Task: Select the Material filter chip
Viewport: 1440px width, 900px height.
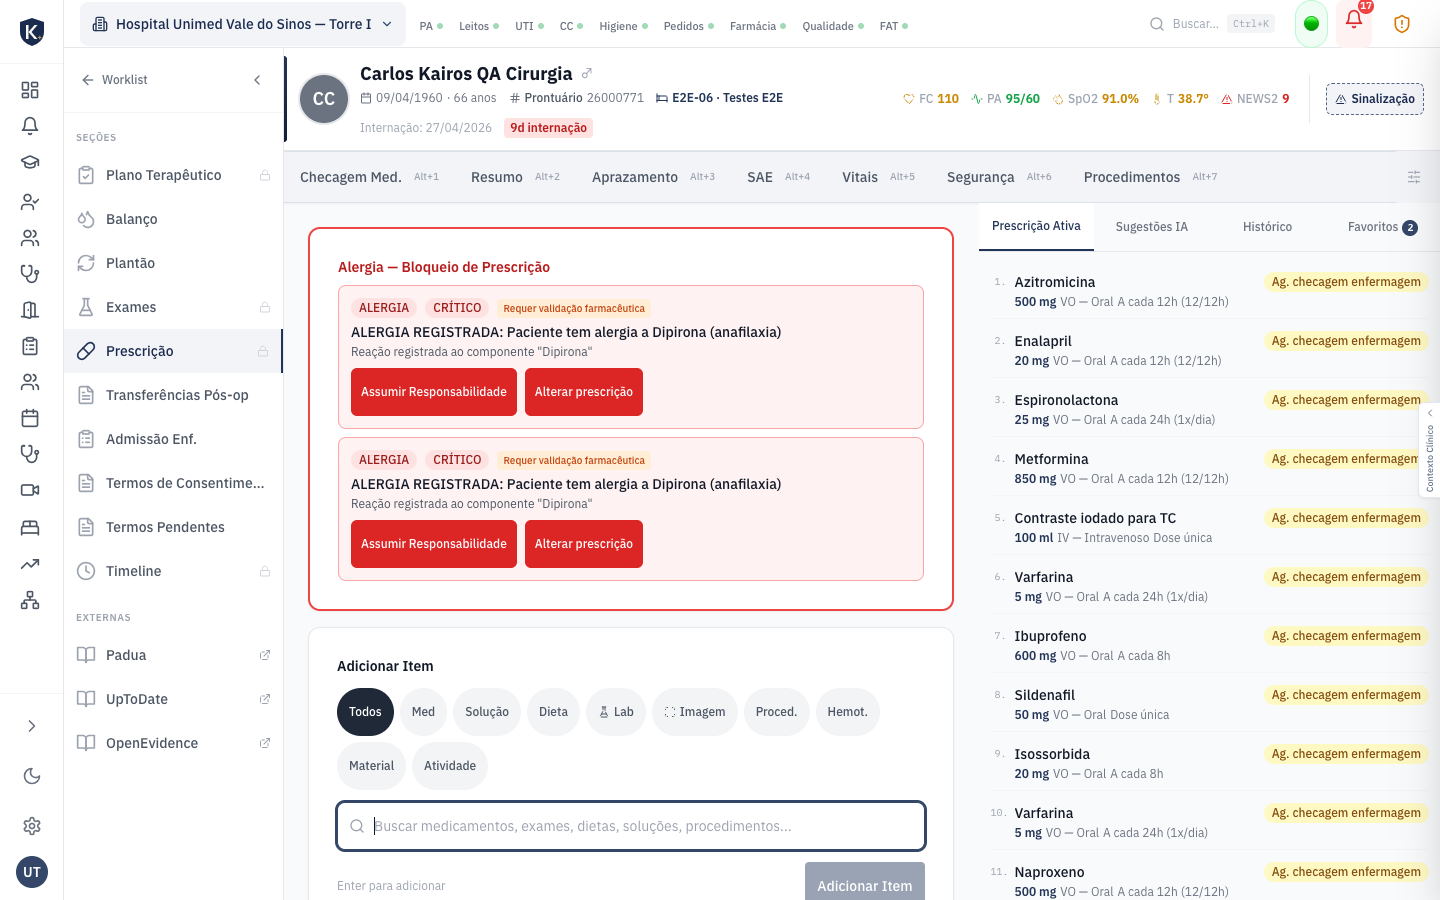Action: coord(372,766)
